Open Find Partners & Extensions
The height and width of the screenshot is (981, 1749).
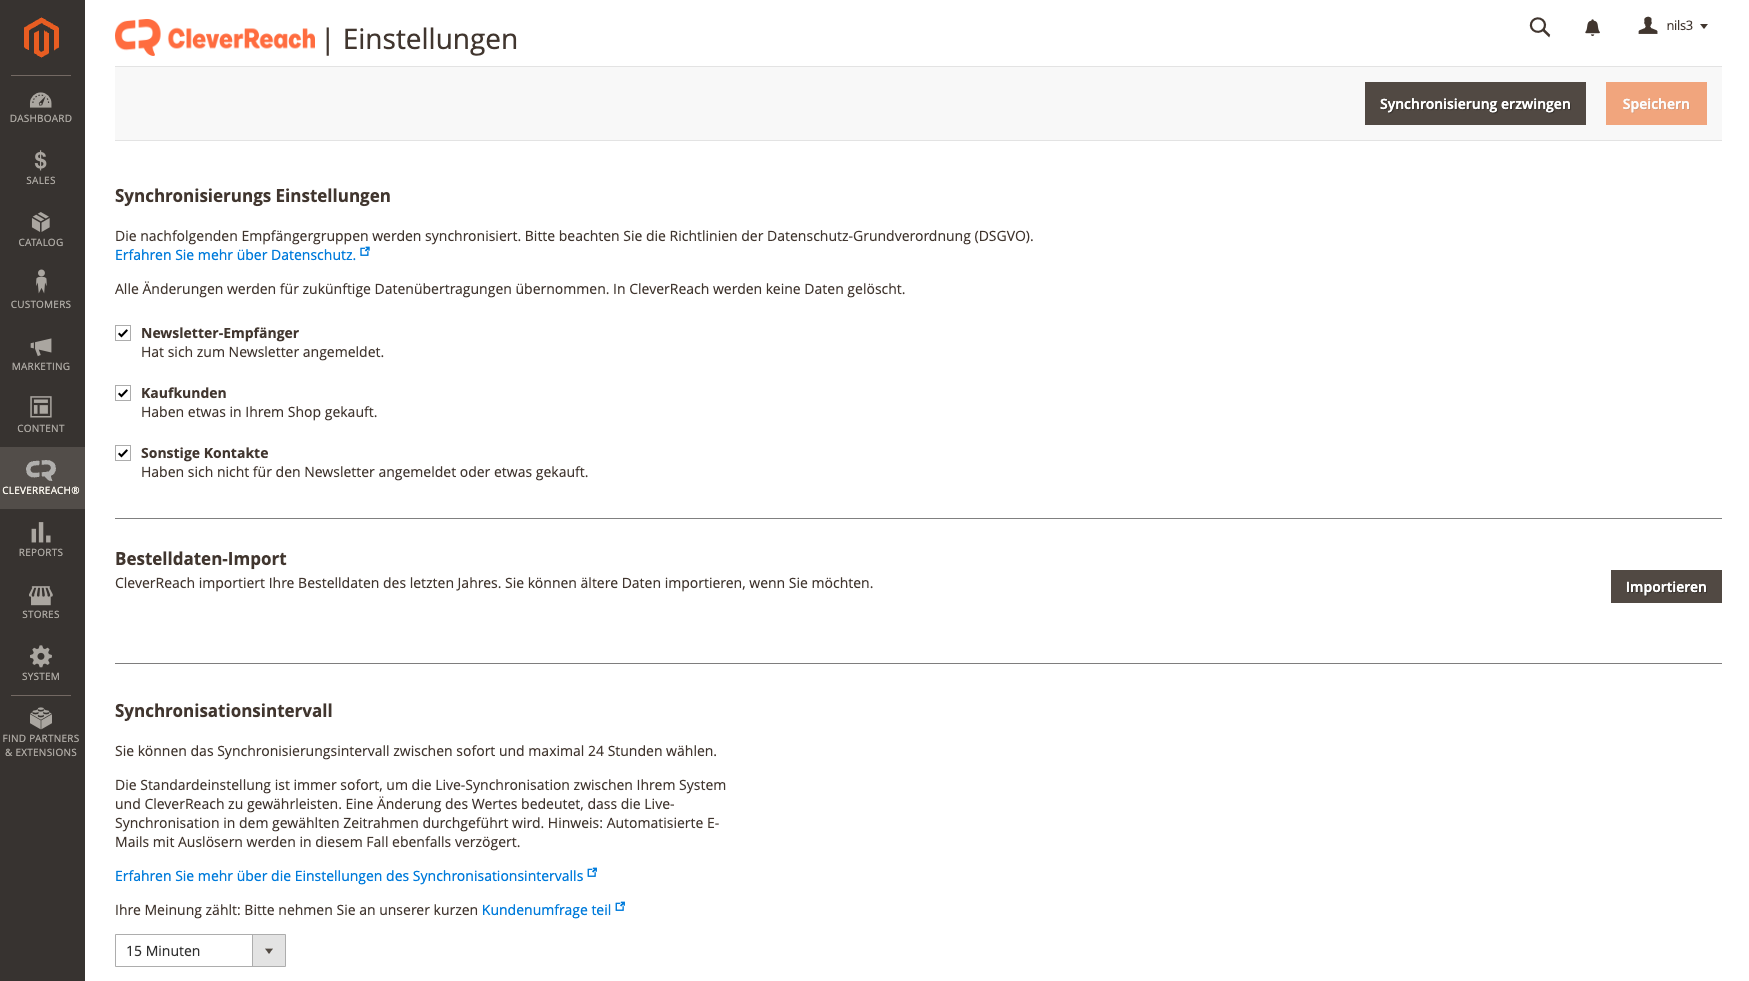click(41, 733)
